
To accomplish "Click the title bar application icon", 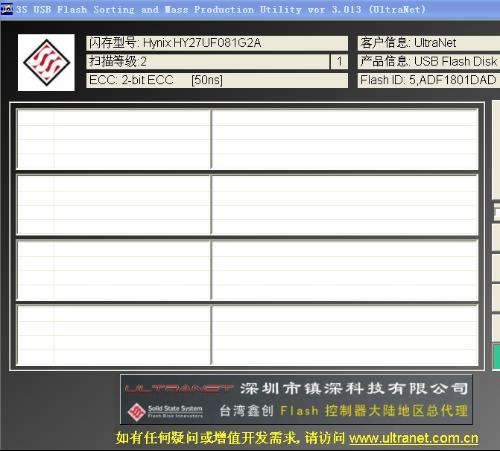I will tap(6, 9).
